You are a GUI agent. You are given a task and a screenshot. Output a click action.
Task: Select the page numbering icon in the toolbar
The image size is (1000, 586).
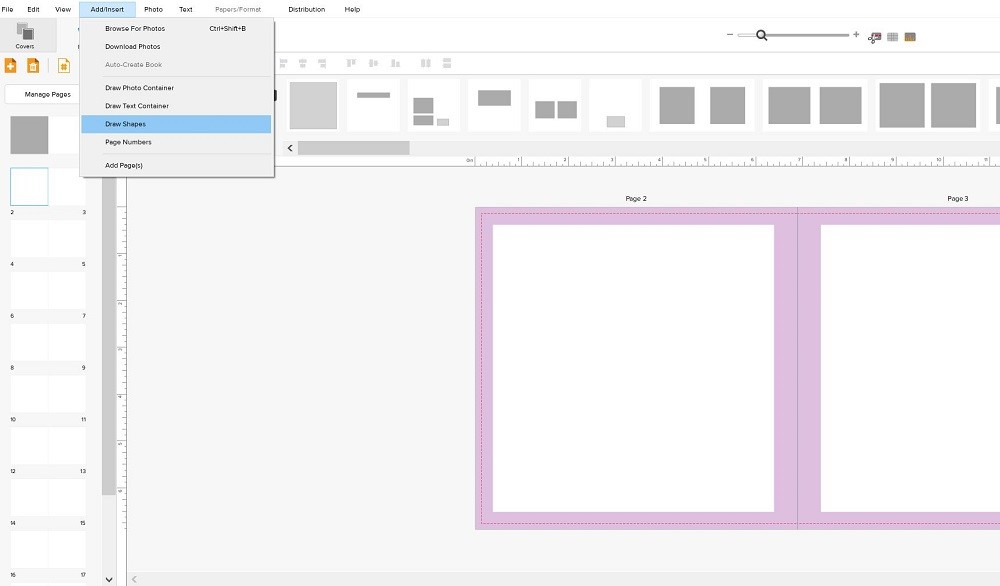(x=63, y=65)
